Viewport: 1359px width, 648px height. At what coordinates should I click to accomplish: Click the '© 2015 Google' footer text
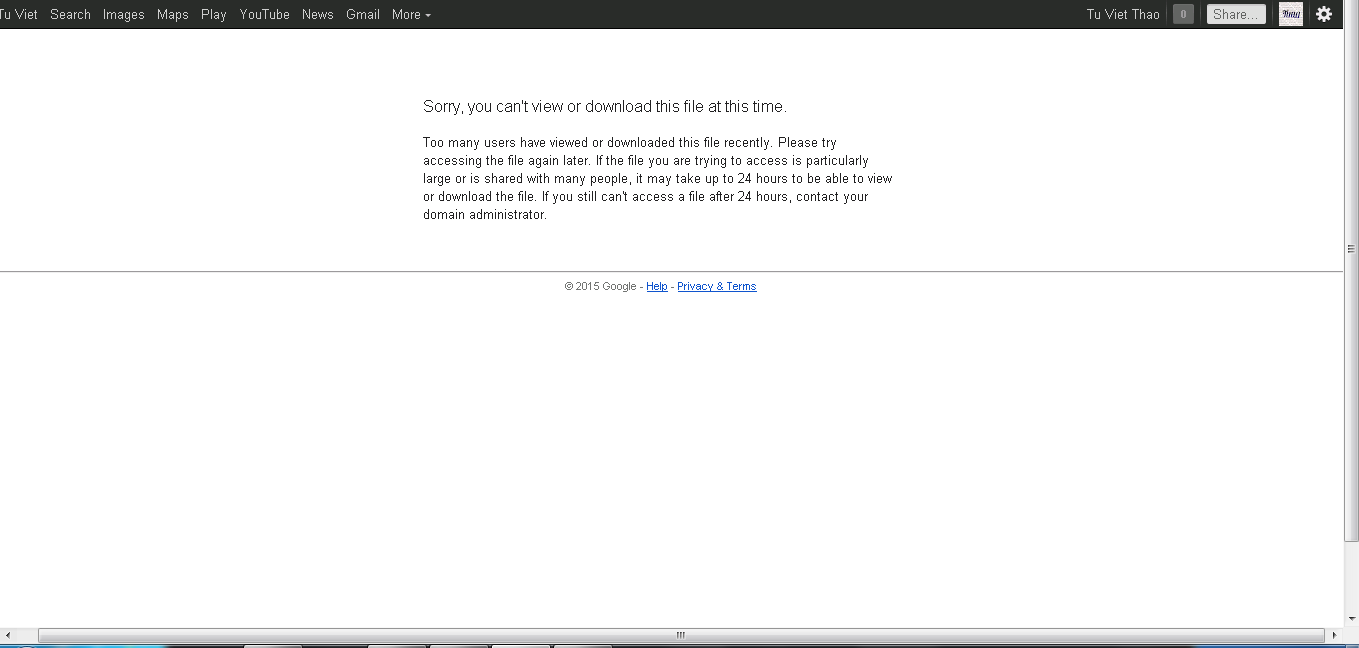pyautogui.click(x=600, y=286)
